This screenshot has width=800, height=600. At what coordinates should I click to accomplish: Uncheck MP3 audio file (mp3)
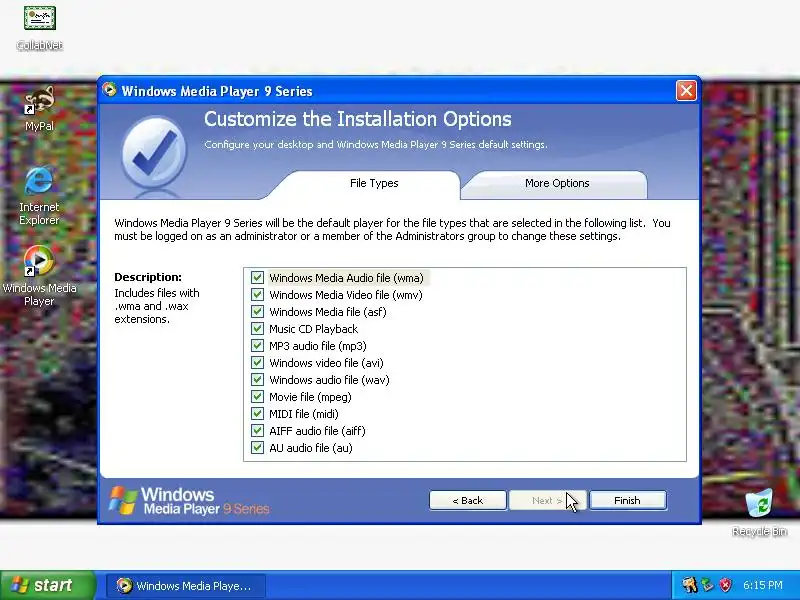[x=257, y=346]
